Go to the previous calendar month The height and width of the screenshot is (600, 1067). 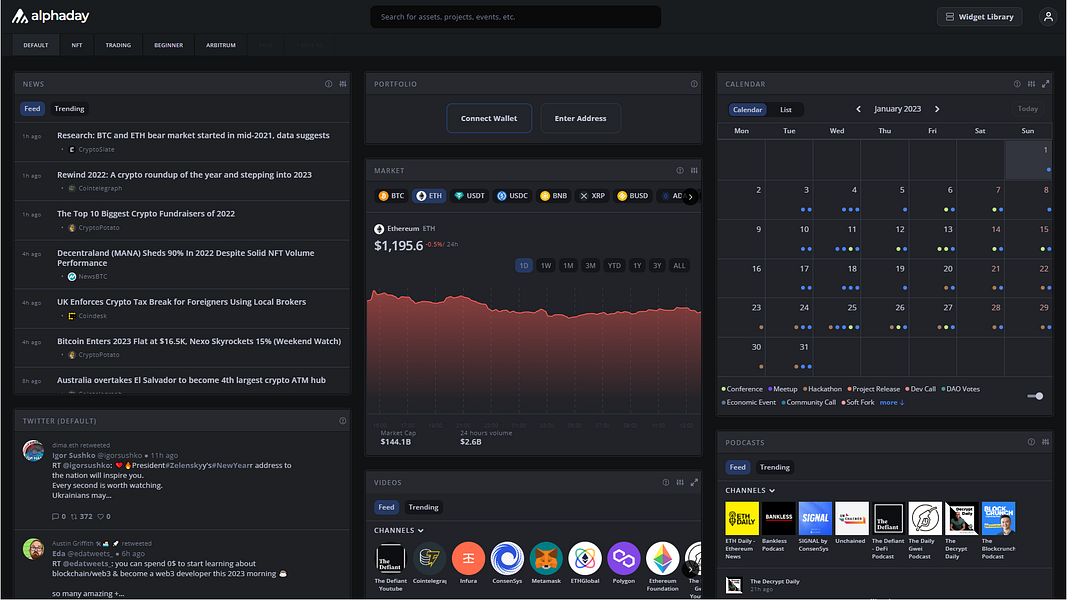(x=858, y=109)
